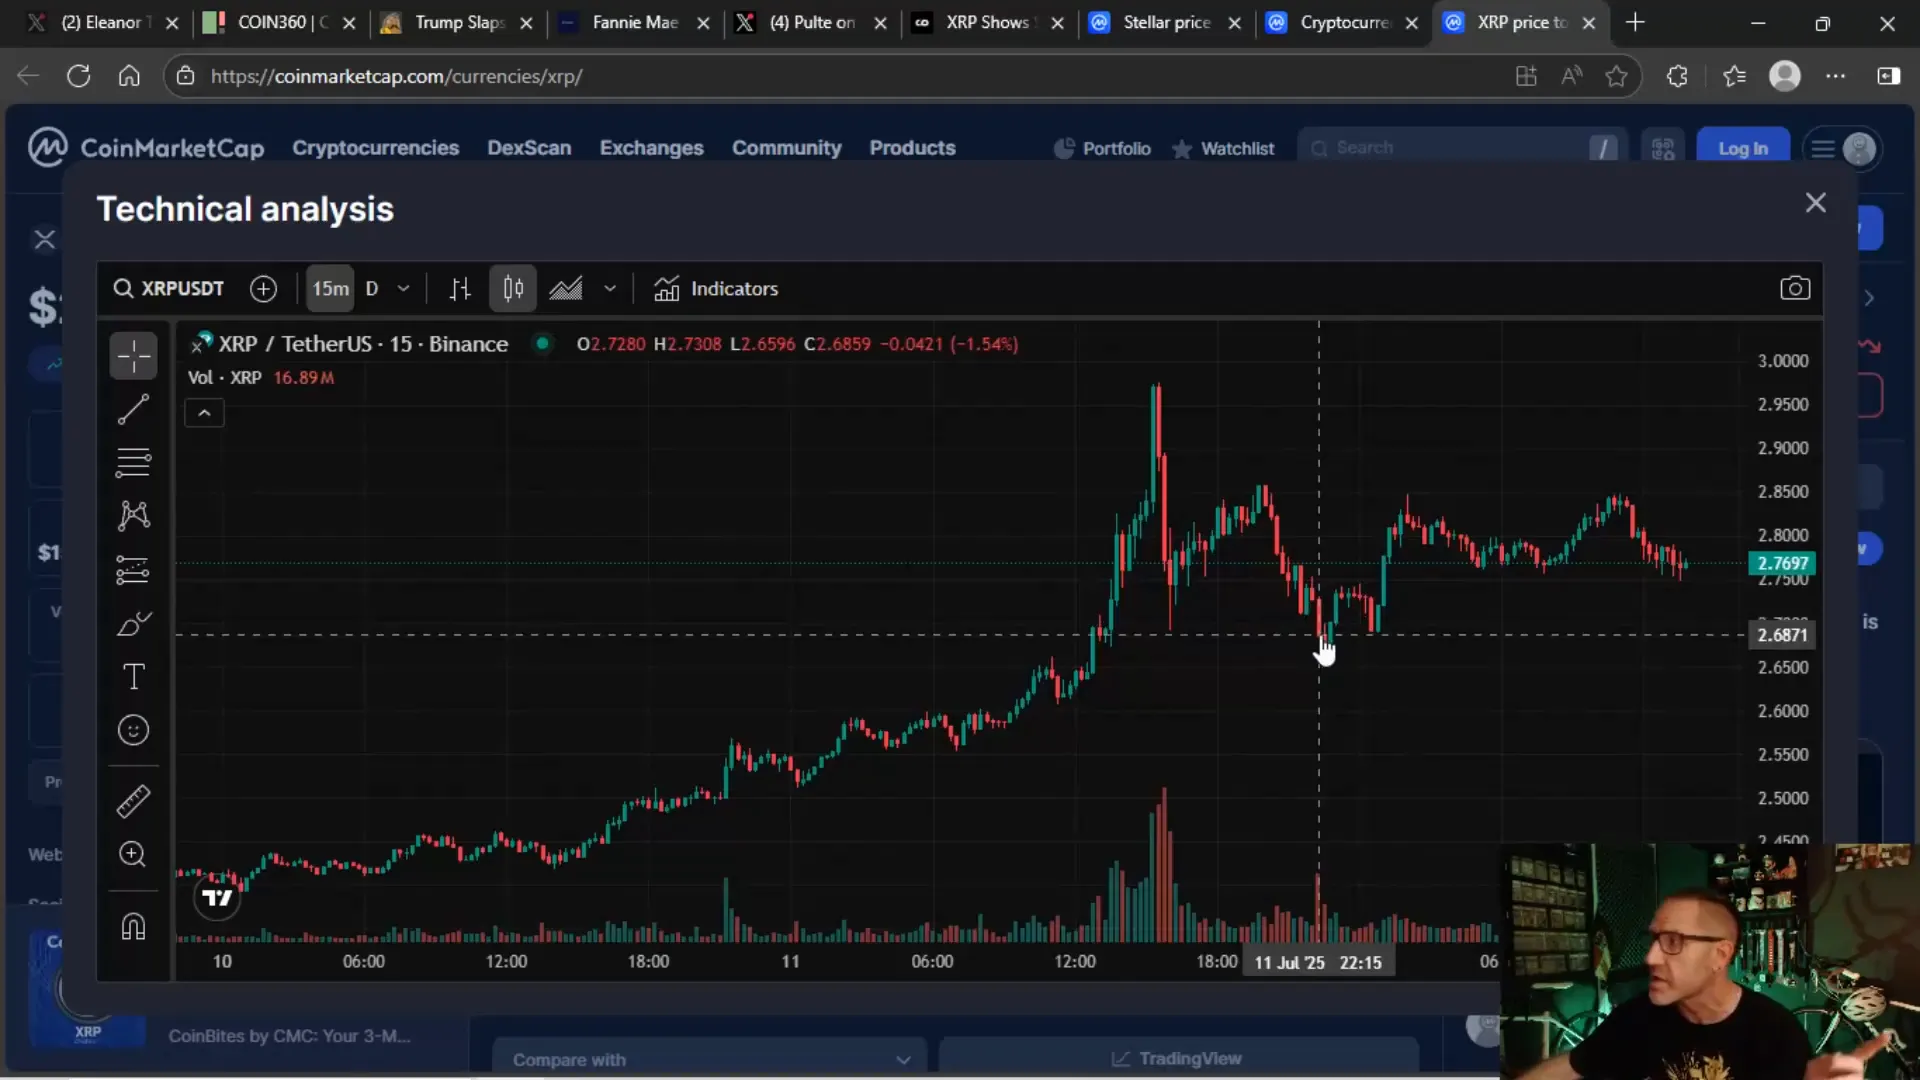The image size is (1920, 1080).
Task: Open the favorites list icon
Action: point(1734,76)
